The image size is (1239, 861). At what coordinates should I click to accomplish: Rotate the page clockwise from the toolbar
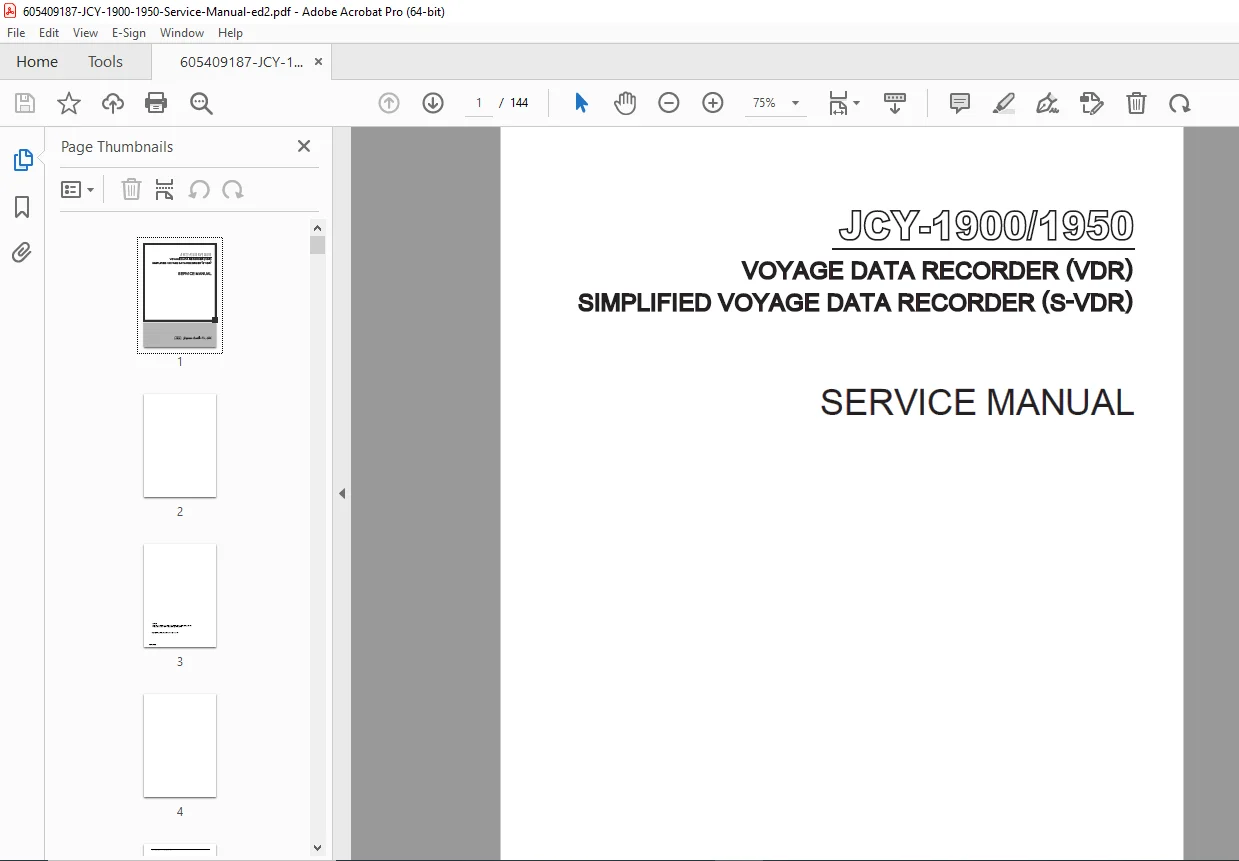[x=1180, y=103]
